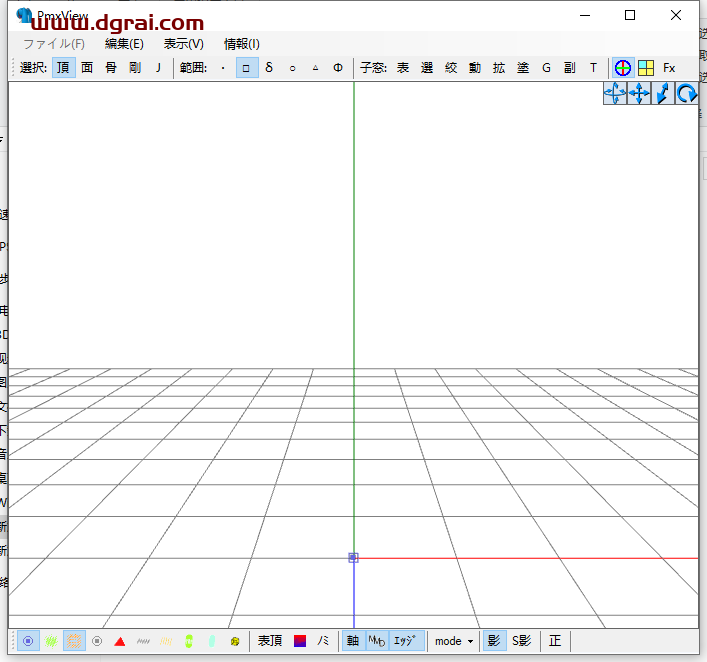Toggle vertex display blue circle icon
Image resolution: width=707 pixels, height=662 pixels.
point(28,641)
